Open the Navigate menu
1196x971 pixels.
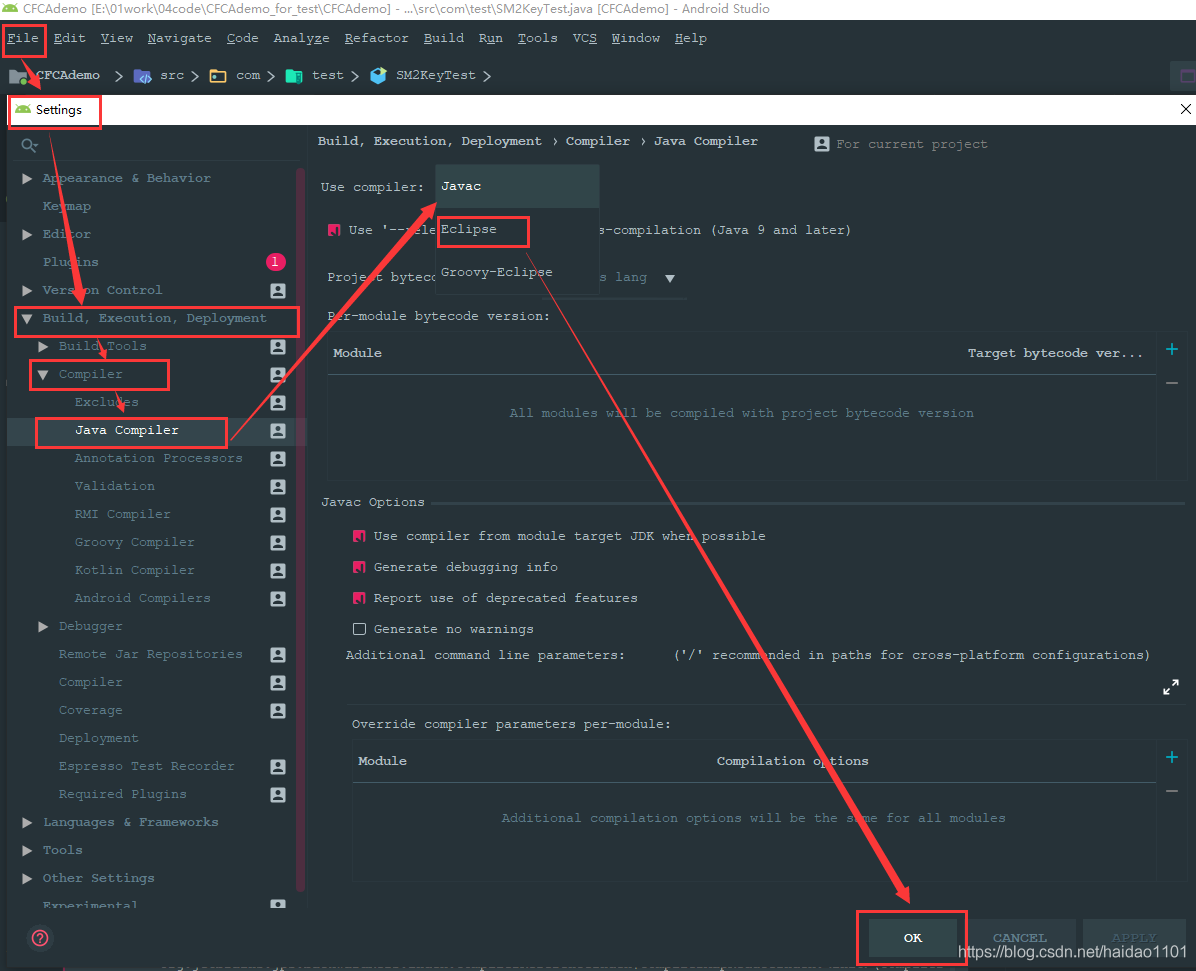179,38
